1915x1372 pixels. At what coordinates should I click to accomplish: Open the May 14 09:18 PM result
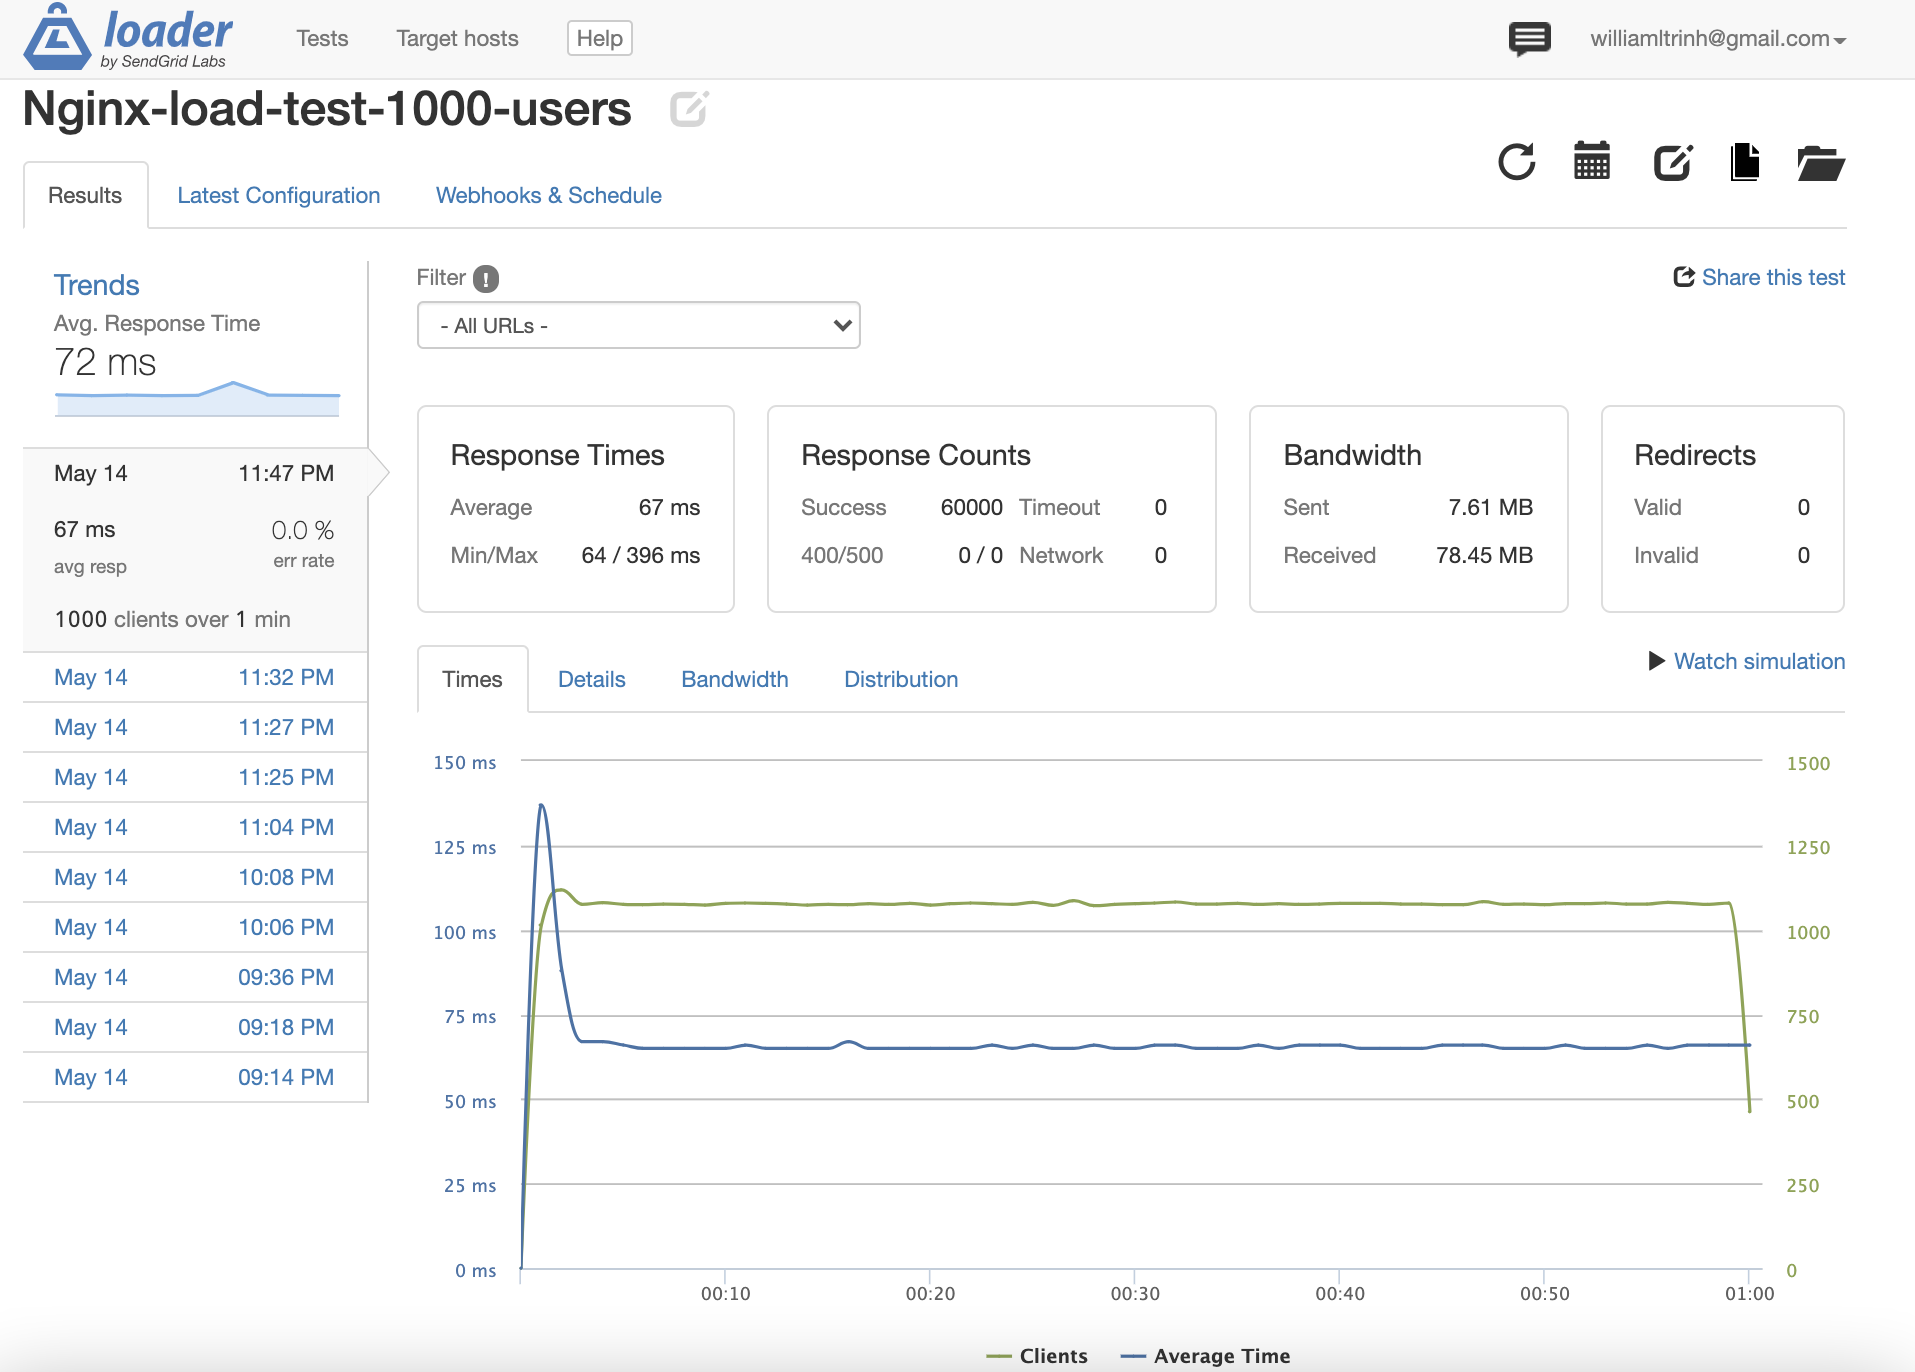(x=195, y=1027)
